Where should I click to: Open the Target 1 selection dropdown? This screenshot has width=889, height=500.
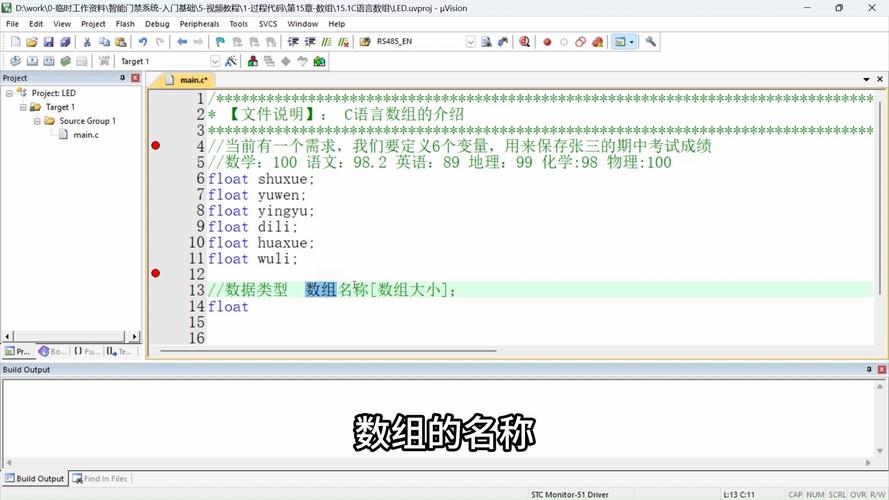(215, 61)
